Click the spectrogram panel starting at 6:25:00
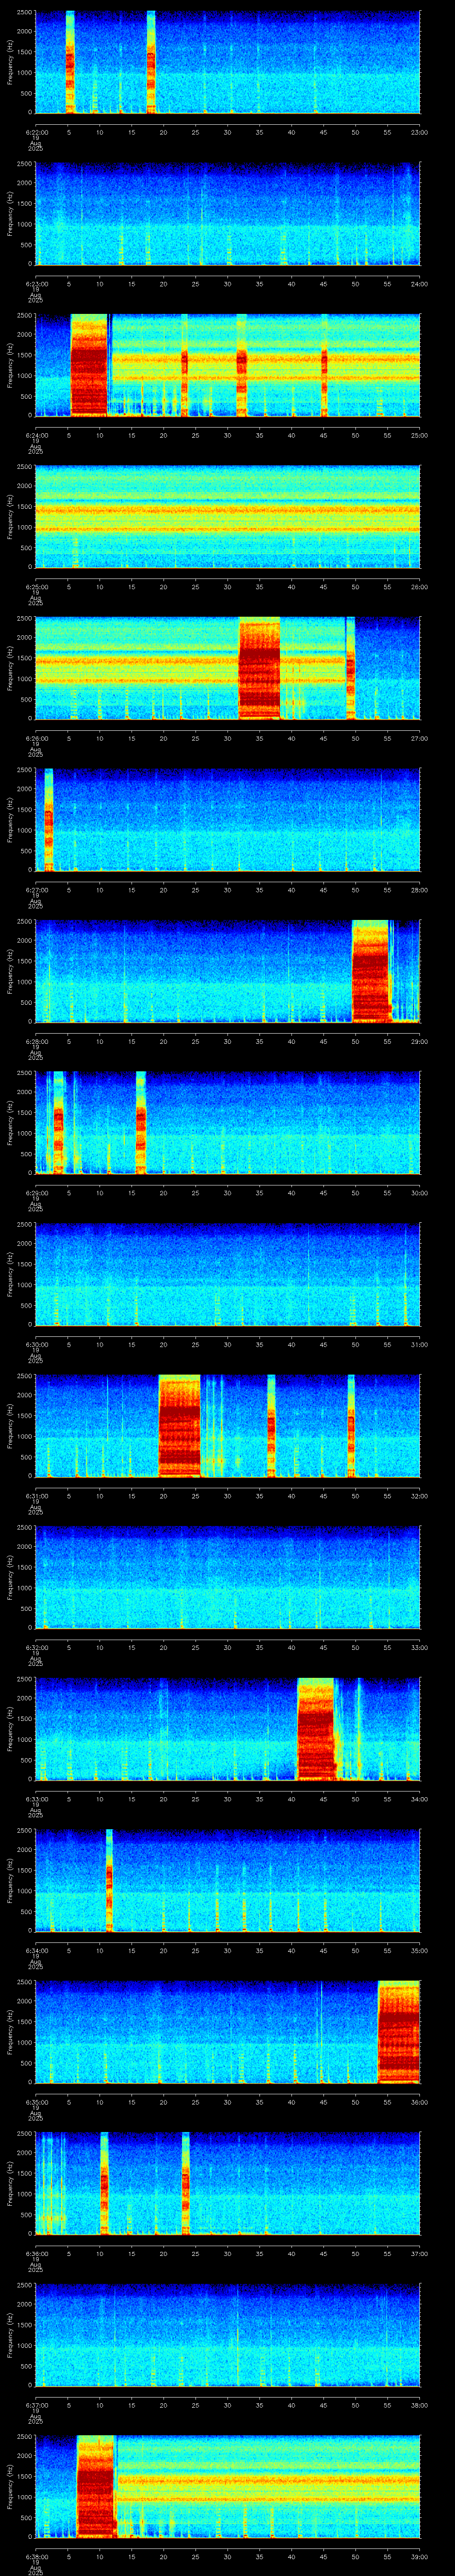This screenshot has width=455, height=2576. point(227,517)
